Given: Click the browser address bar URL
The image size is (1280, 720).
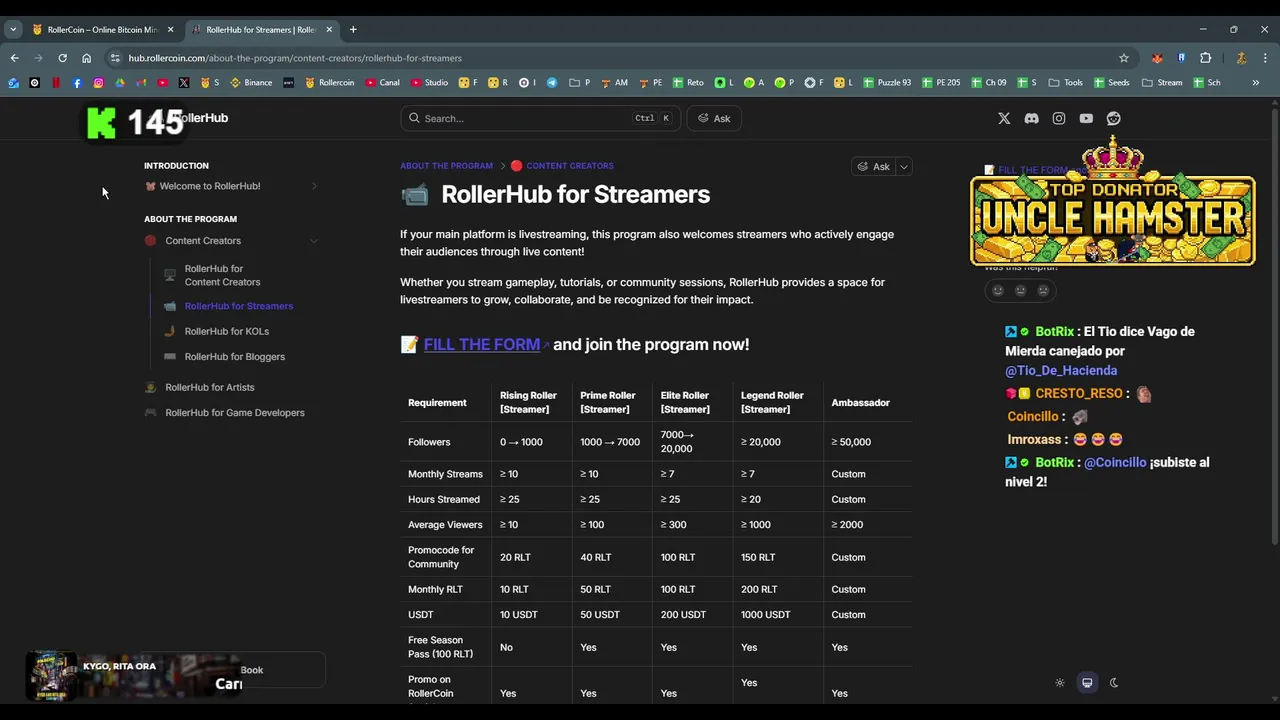Looking at the screenshot, I should click(x=295, y=58).
